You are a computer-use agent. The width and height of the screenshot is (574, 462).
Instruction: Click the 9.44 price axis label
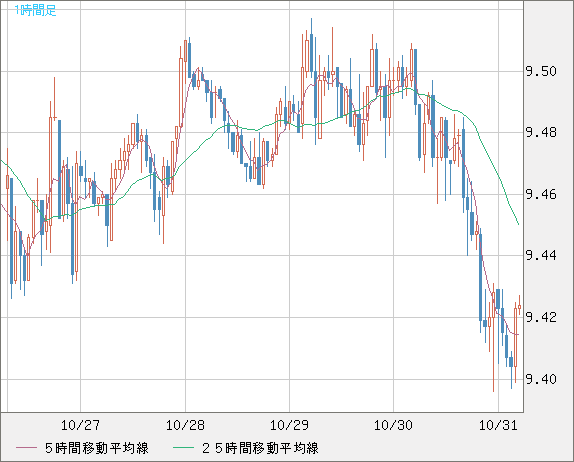pos(541,255)
